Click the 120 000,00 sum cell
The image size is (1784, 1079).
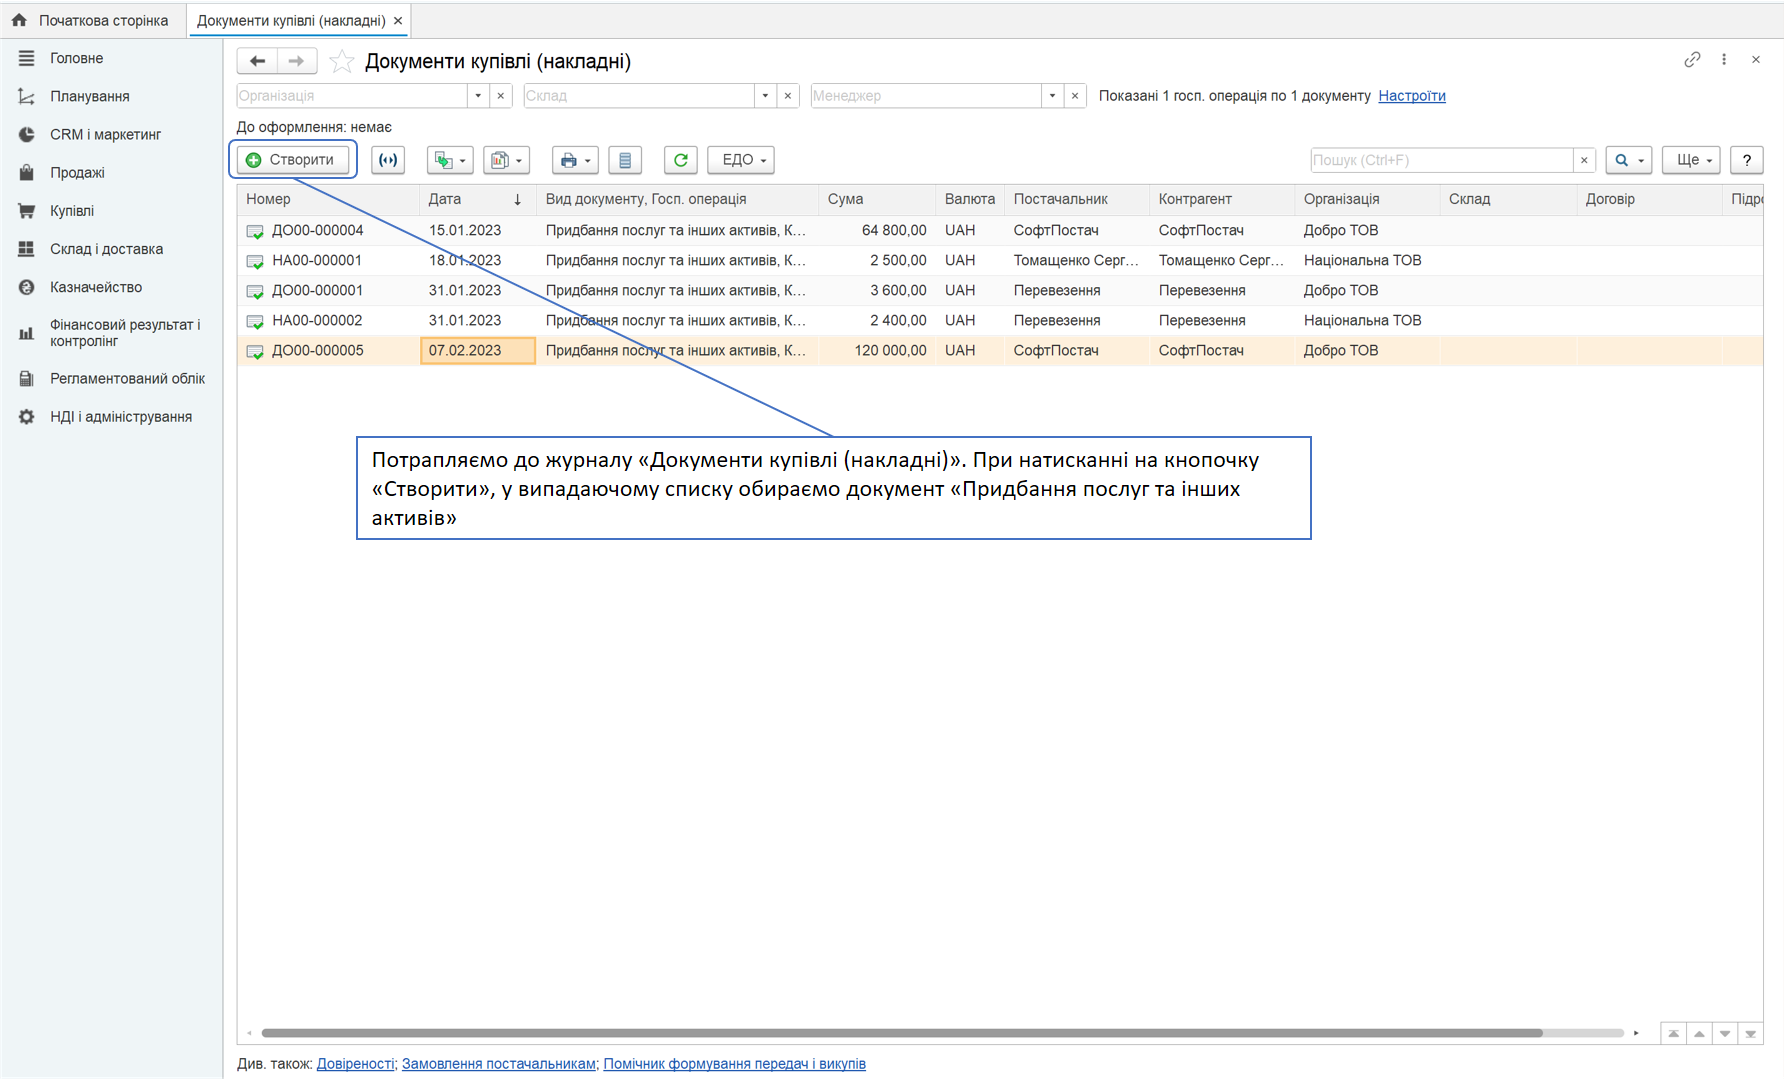coord(877,350)
